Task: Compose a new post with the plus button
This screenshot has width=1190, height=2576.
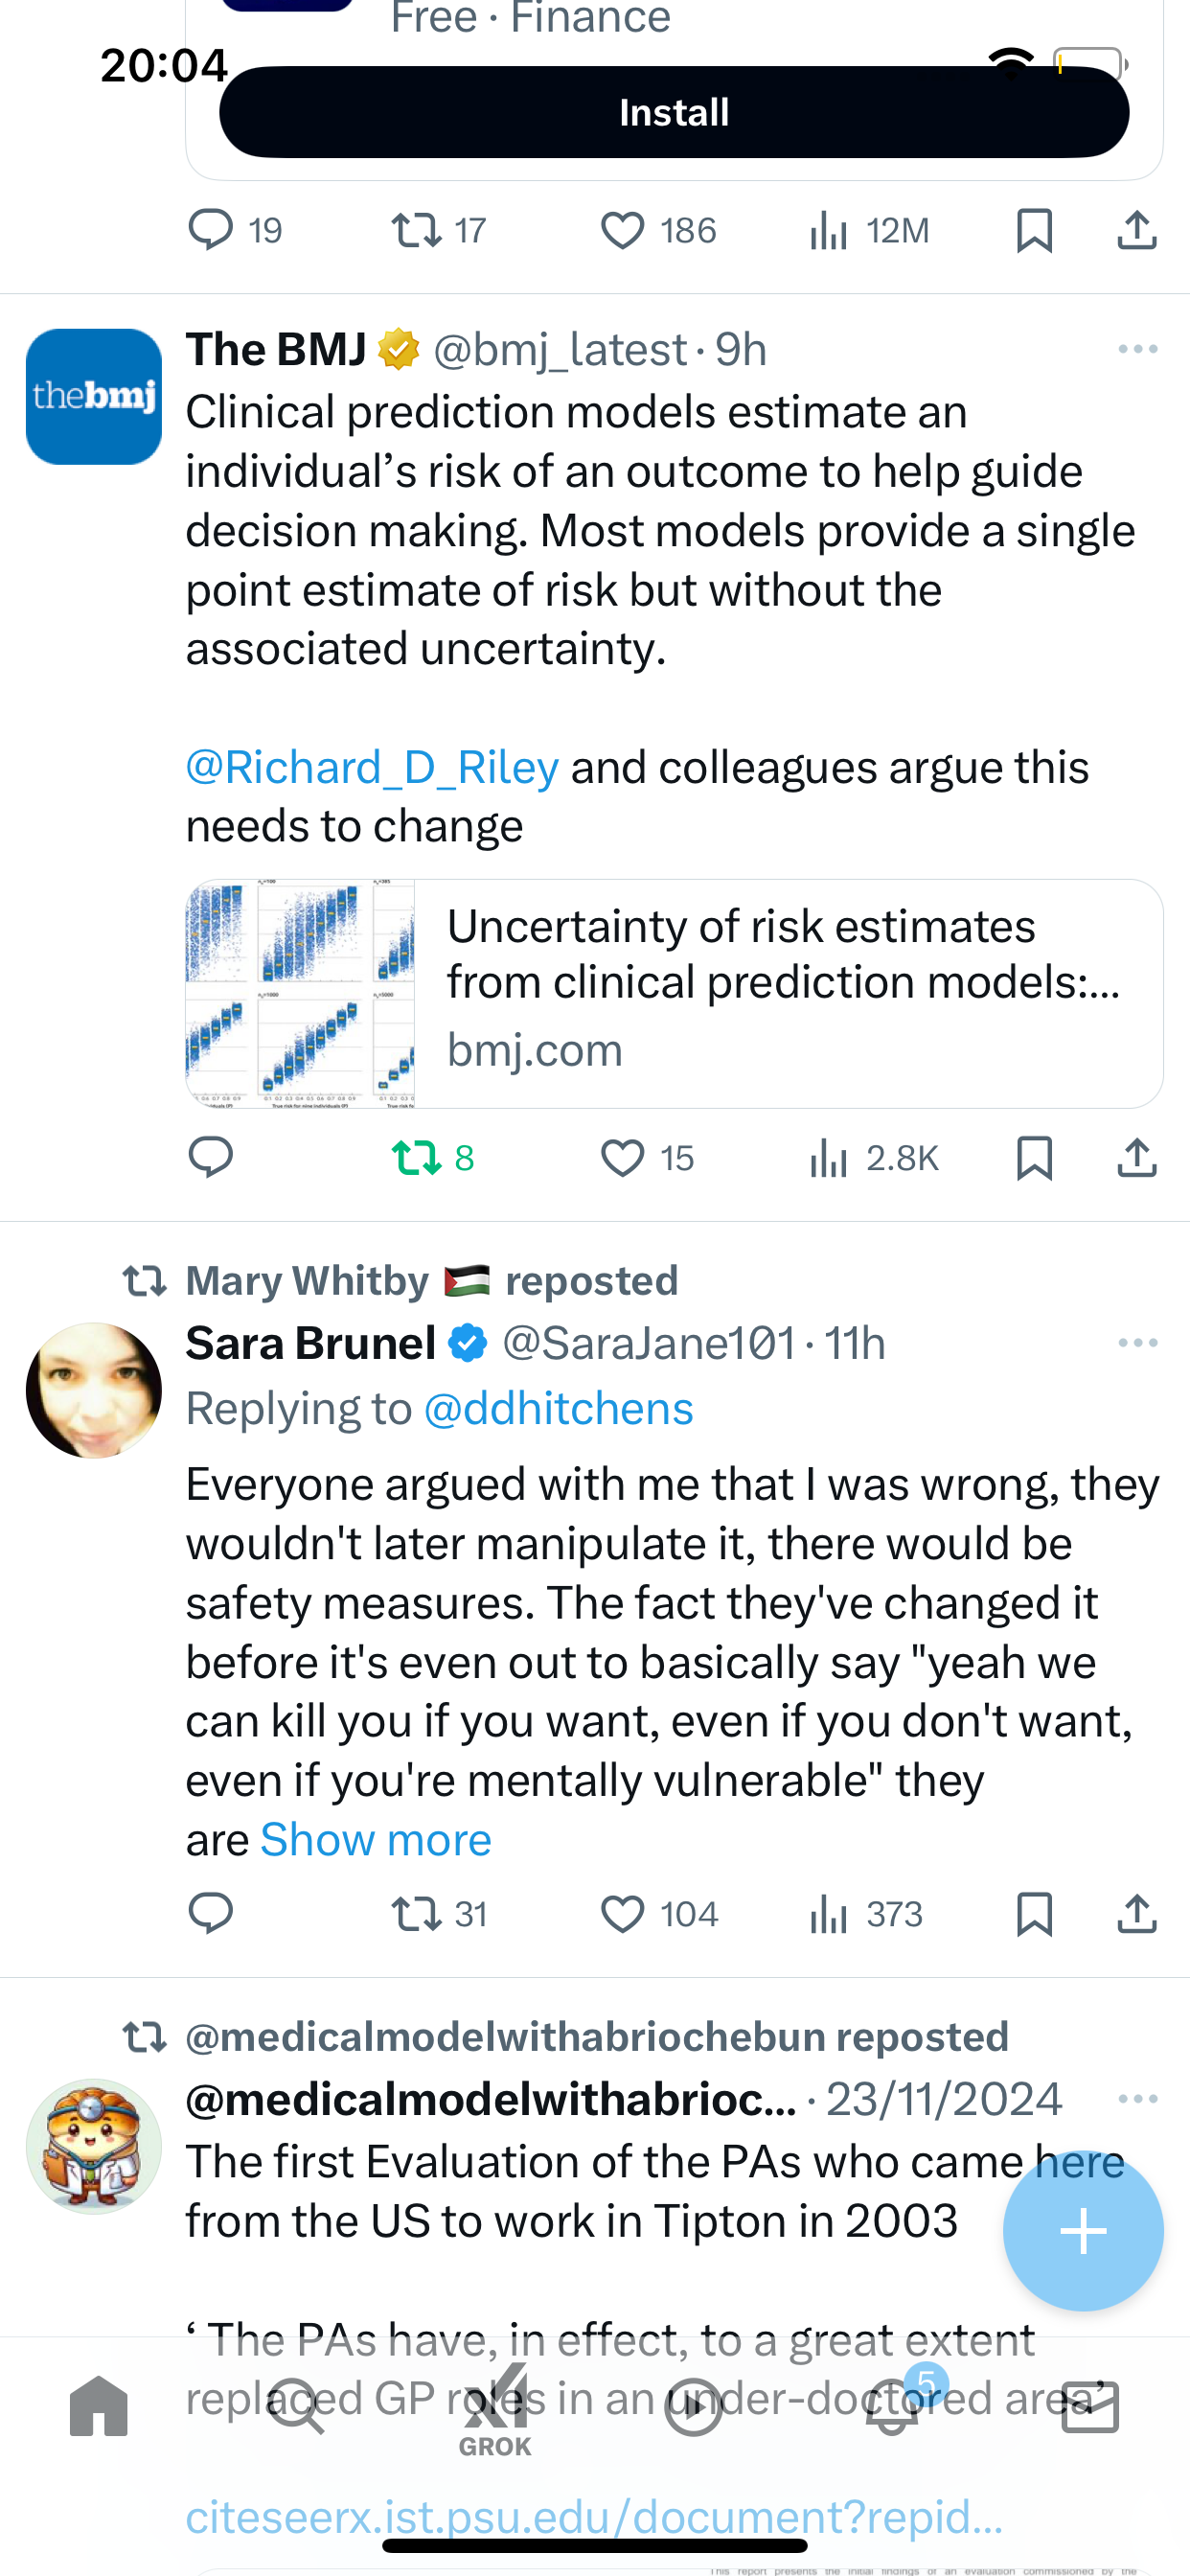Action: point(1083,2231)
